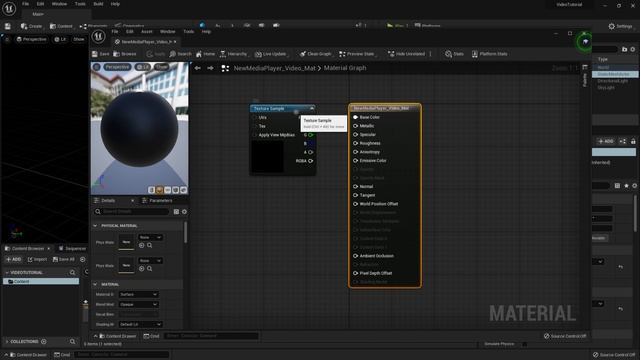Click the Ambient Occlusion input pin
The image size is (640, 360).
356,256
